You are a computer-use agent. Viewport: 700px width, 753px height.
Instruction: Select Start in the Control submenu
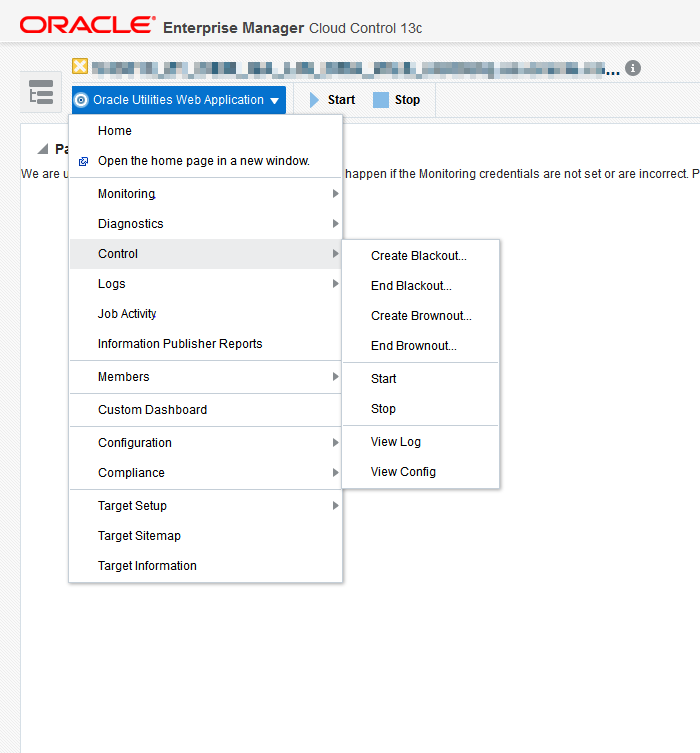point(421,379)
